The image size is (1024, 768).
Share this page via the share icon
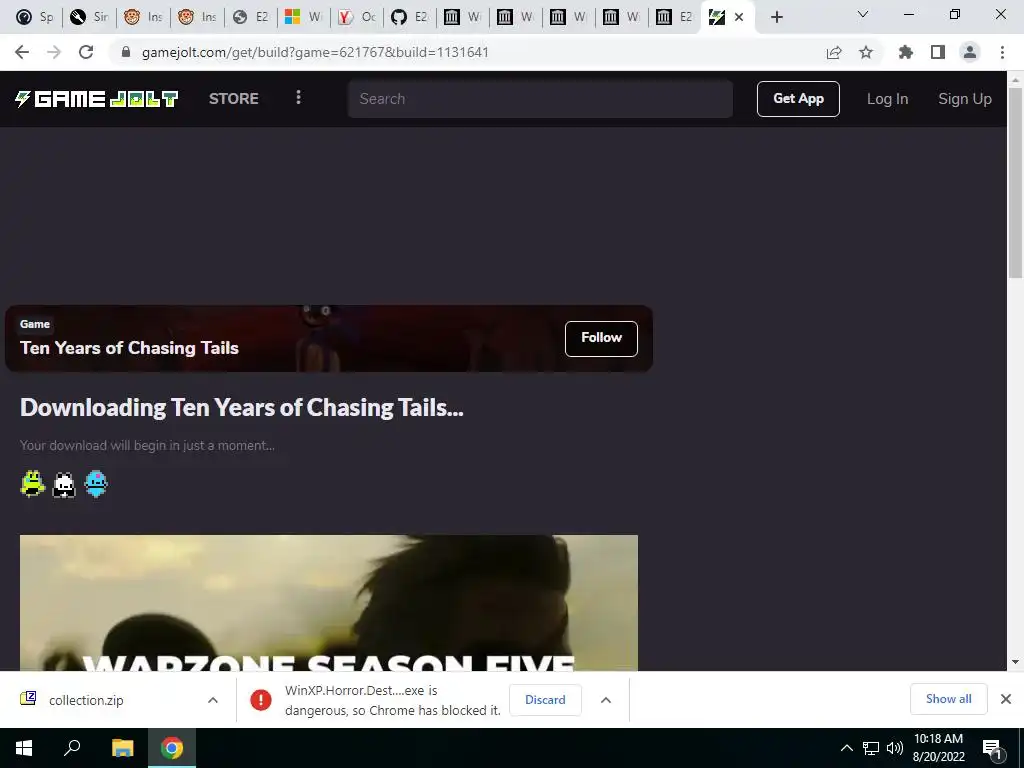click(x=834, y=52)
